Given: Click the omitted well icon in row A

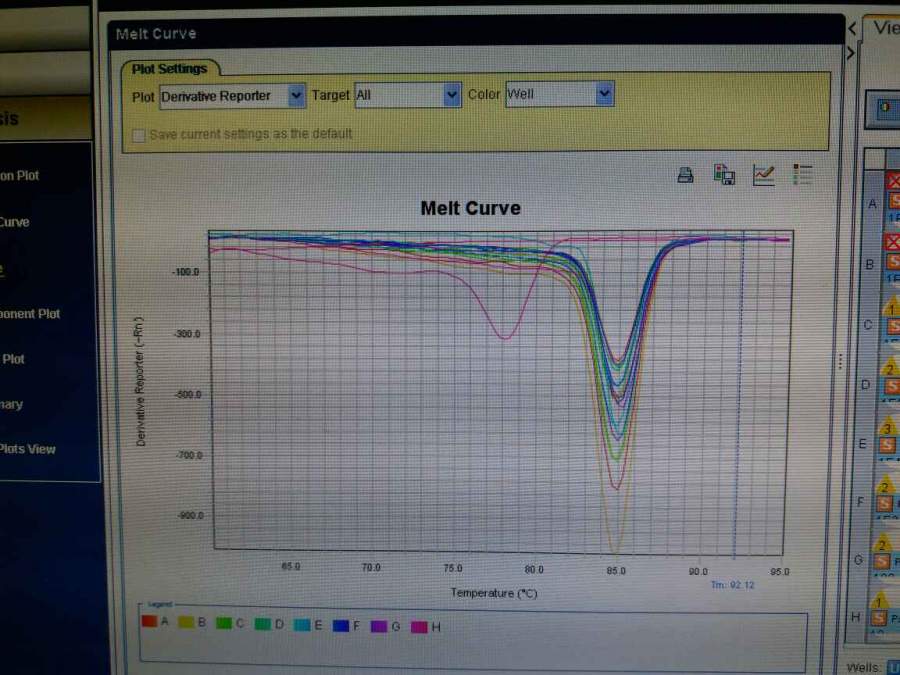Looking at the screenshot, I should (x=894, y=181).
